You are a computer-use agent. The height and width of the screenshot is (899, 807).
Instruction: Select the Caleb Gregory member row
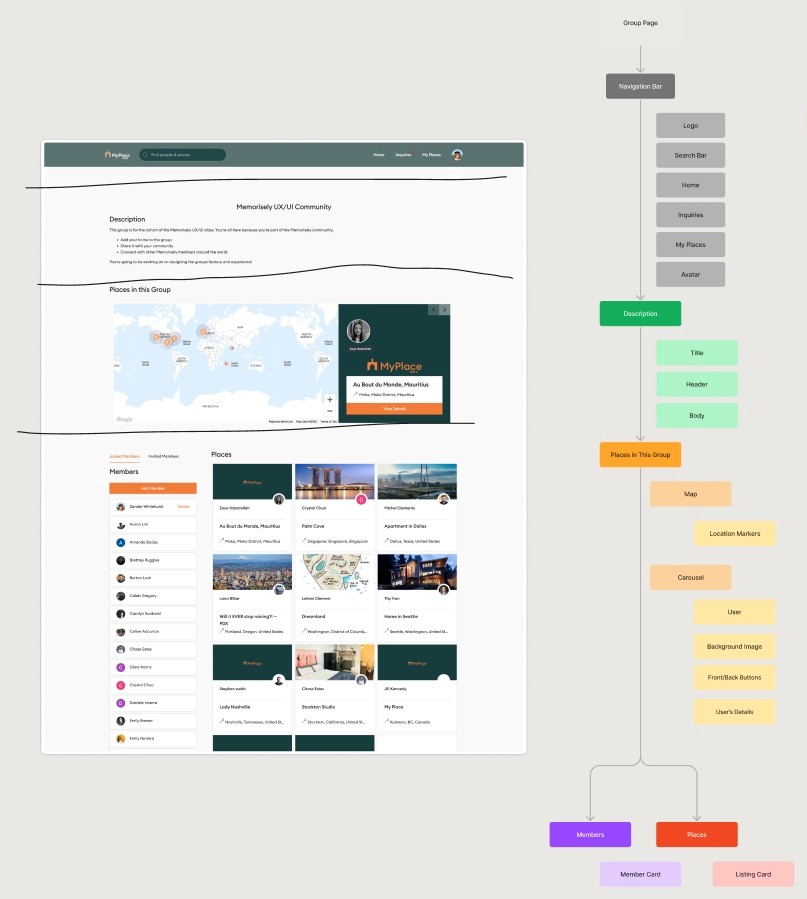click(153, 596)
